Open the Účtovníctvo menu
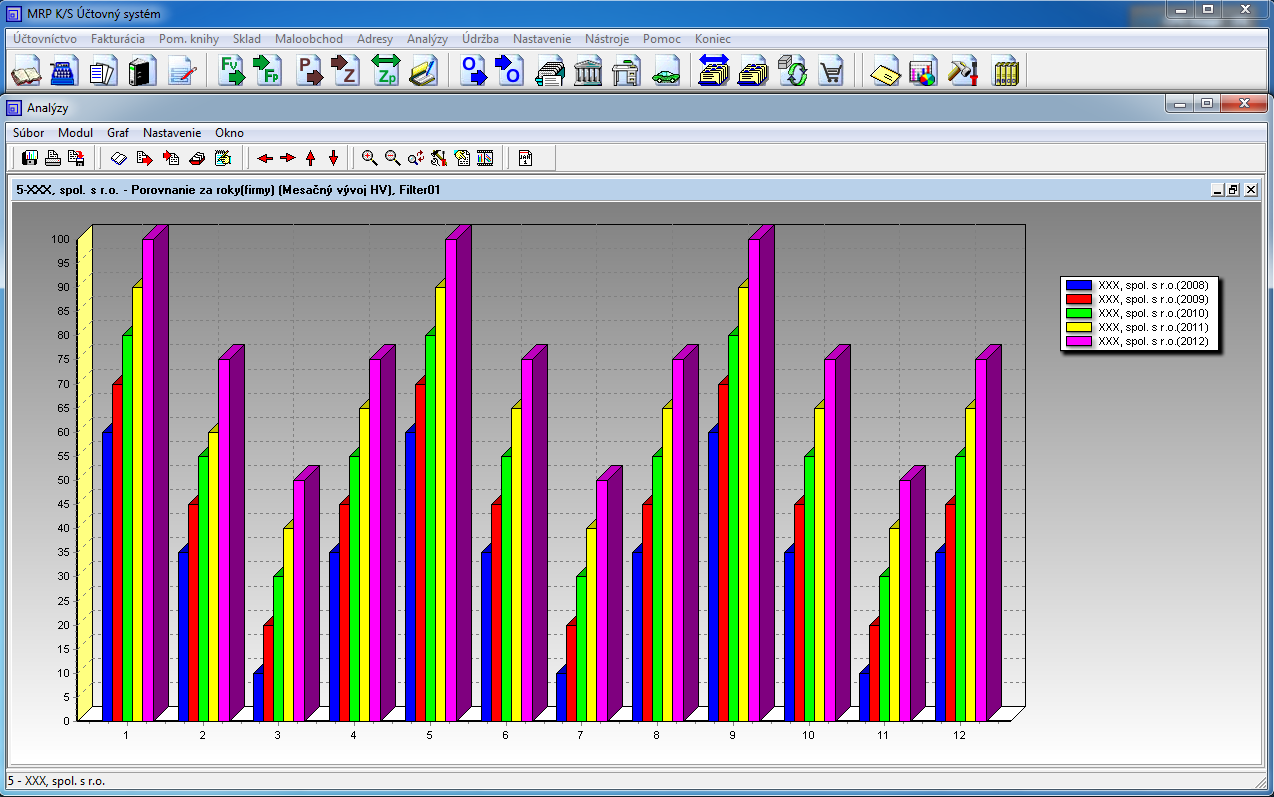 45,39
